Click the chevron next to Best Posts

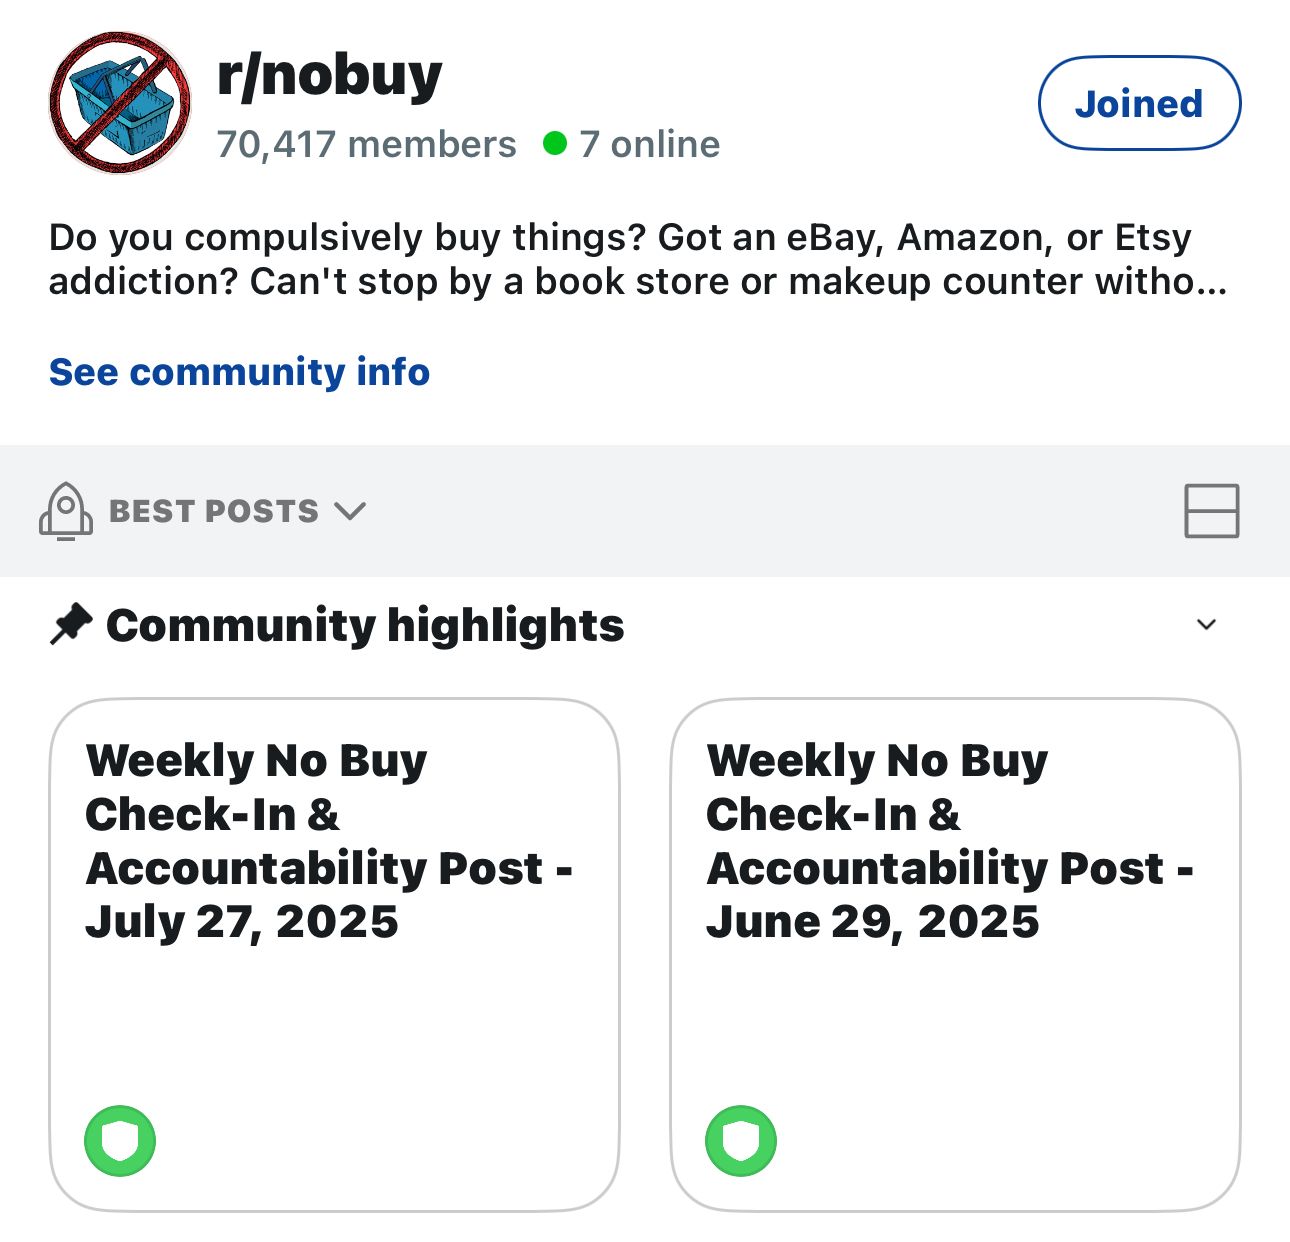(x=350, y=511)
